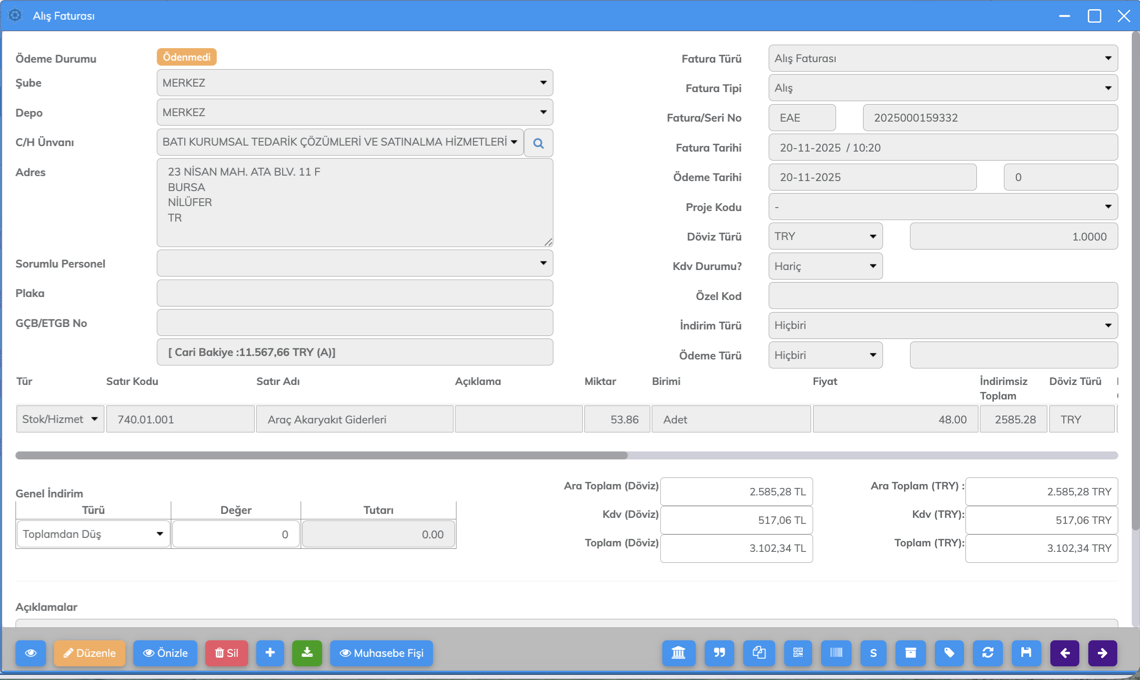Click the Düzenle button

[90, 653]
